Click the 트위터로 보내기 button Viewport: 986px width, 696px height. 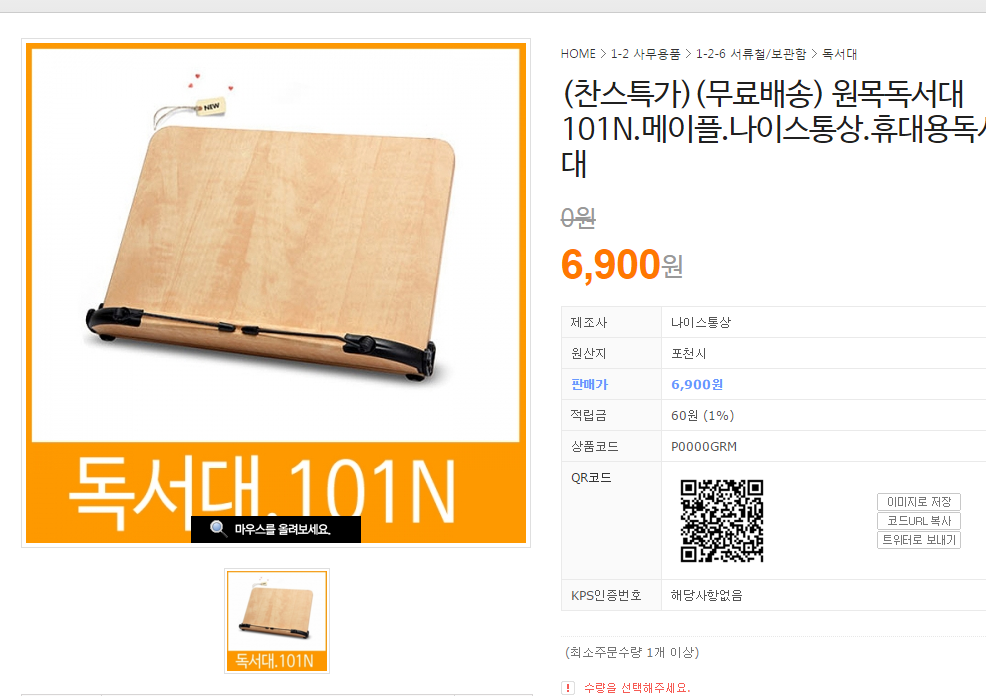(x=919, y=539)
